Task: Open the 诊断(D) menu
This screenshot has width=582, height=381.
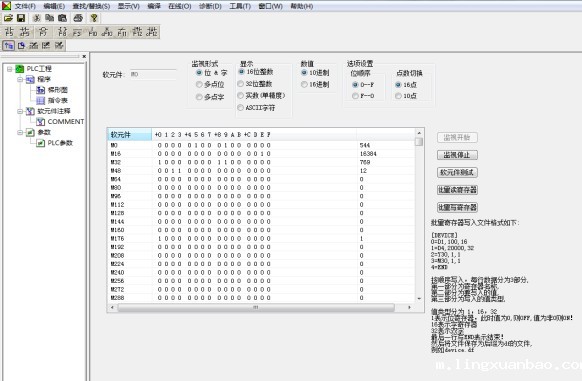Action: [x=210, y=6]
